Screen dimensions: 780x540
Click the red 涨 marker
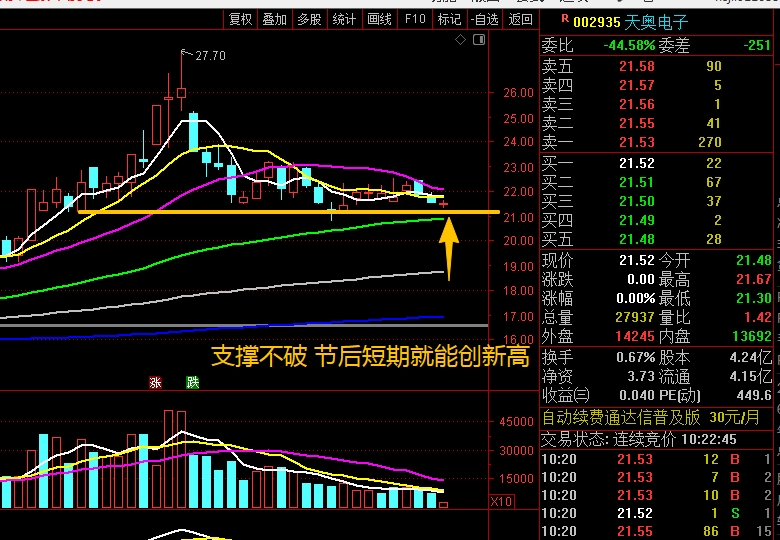click(x=155, y=382)
